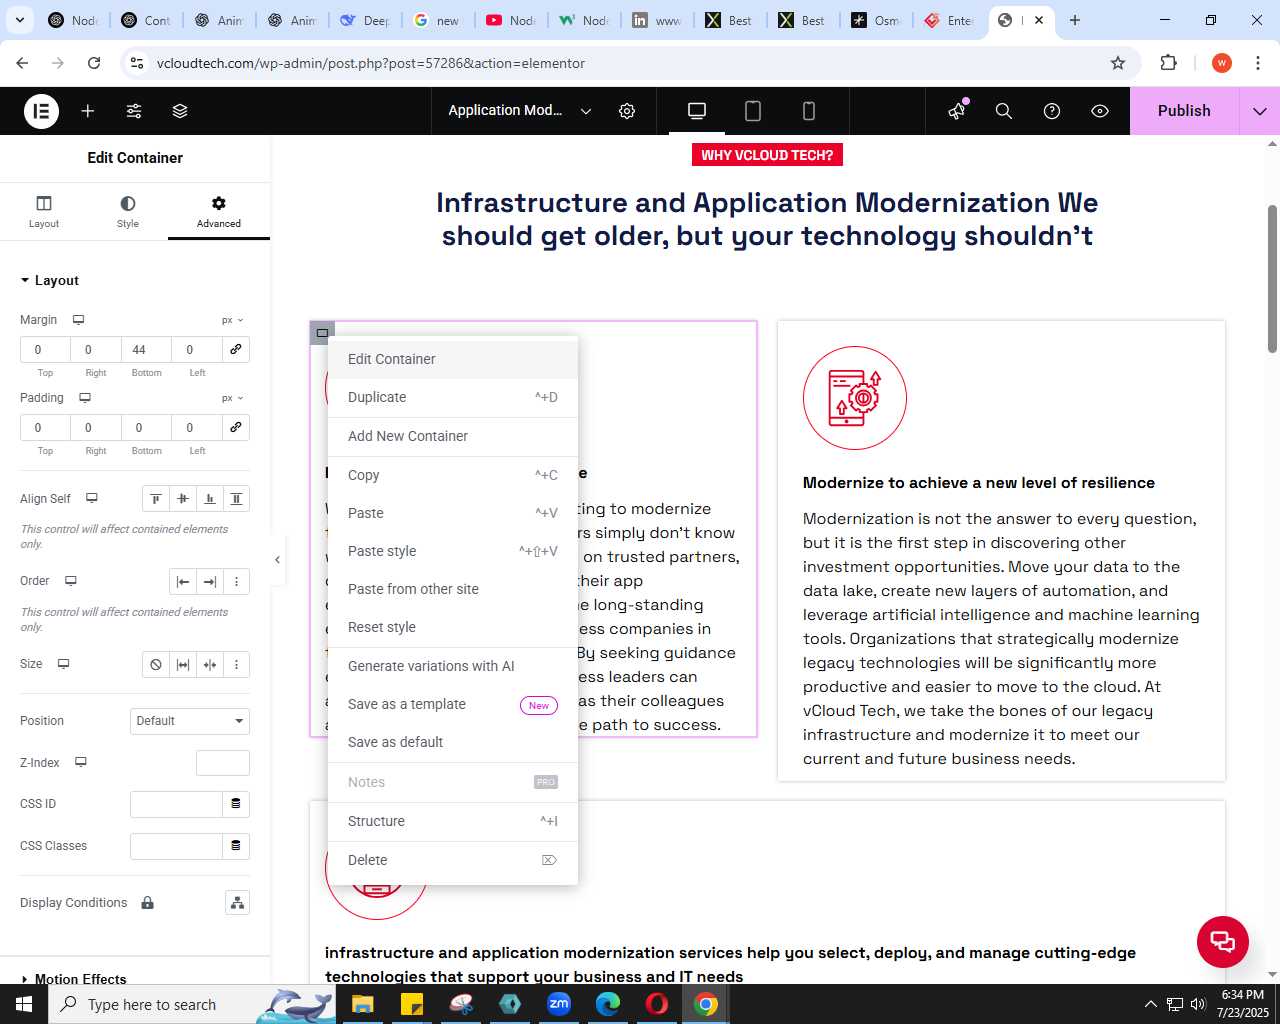Open CSS Classes dynamic tags icon
Screen dimensions: 1280x1024
pyautogui.click(x=236, y=846)
